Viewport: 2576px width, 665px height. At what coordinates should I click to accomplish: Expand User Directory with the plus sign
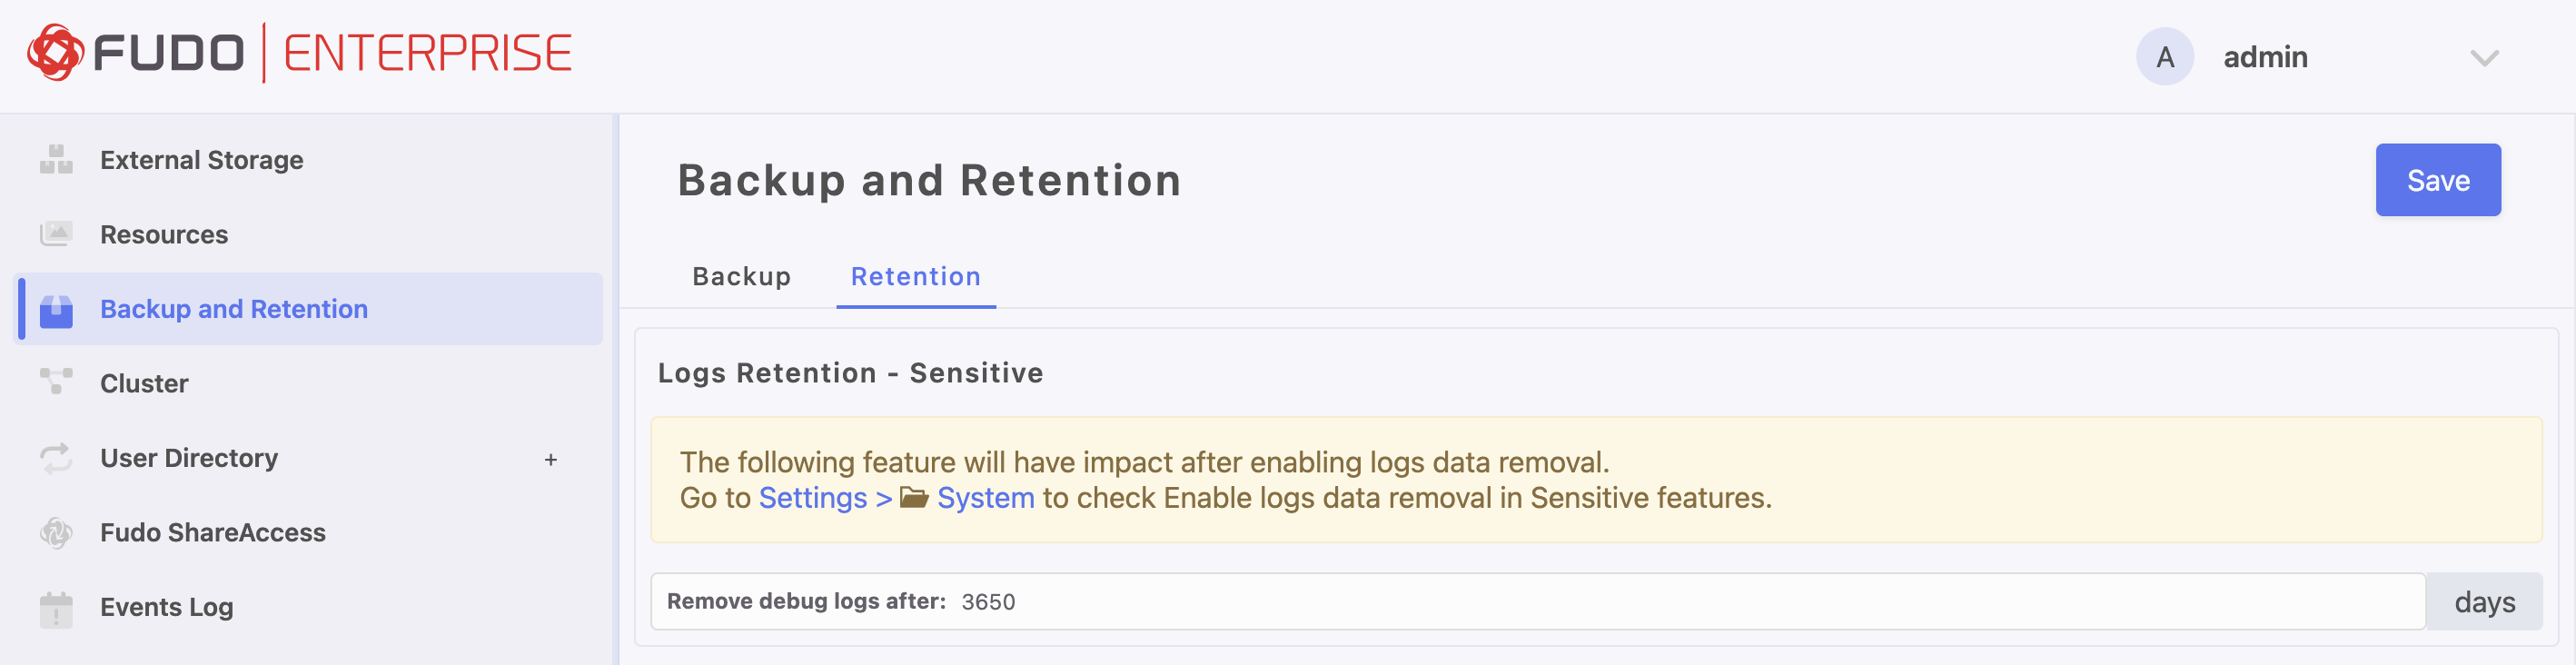[x=551, y=460]
